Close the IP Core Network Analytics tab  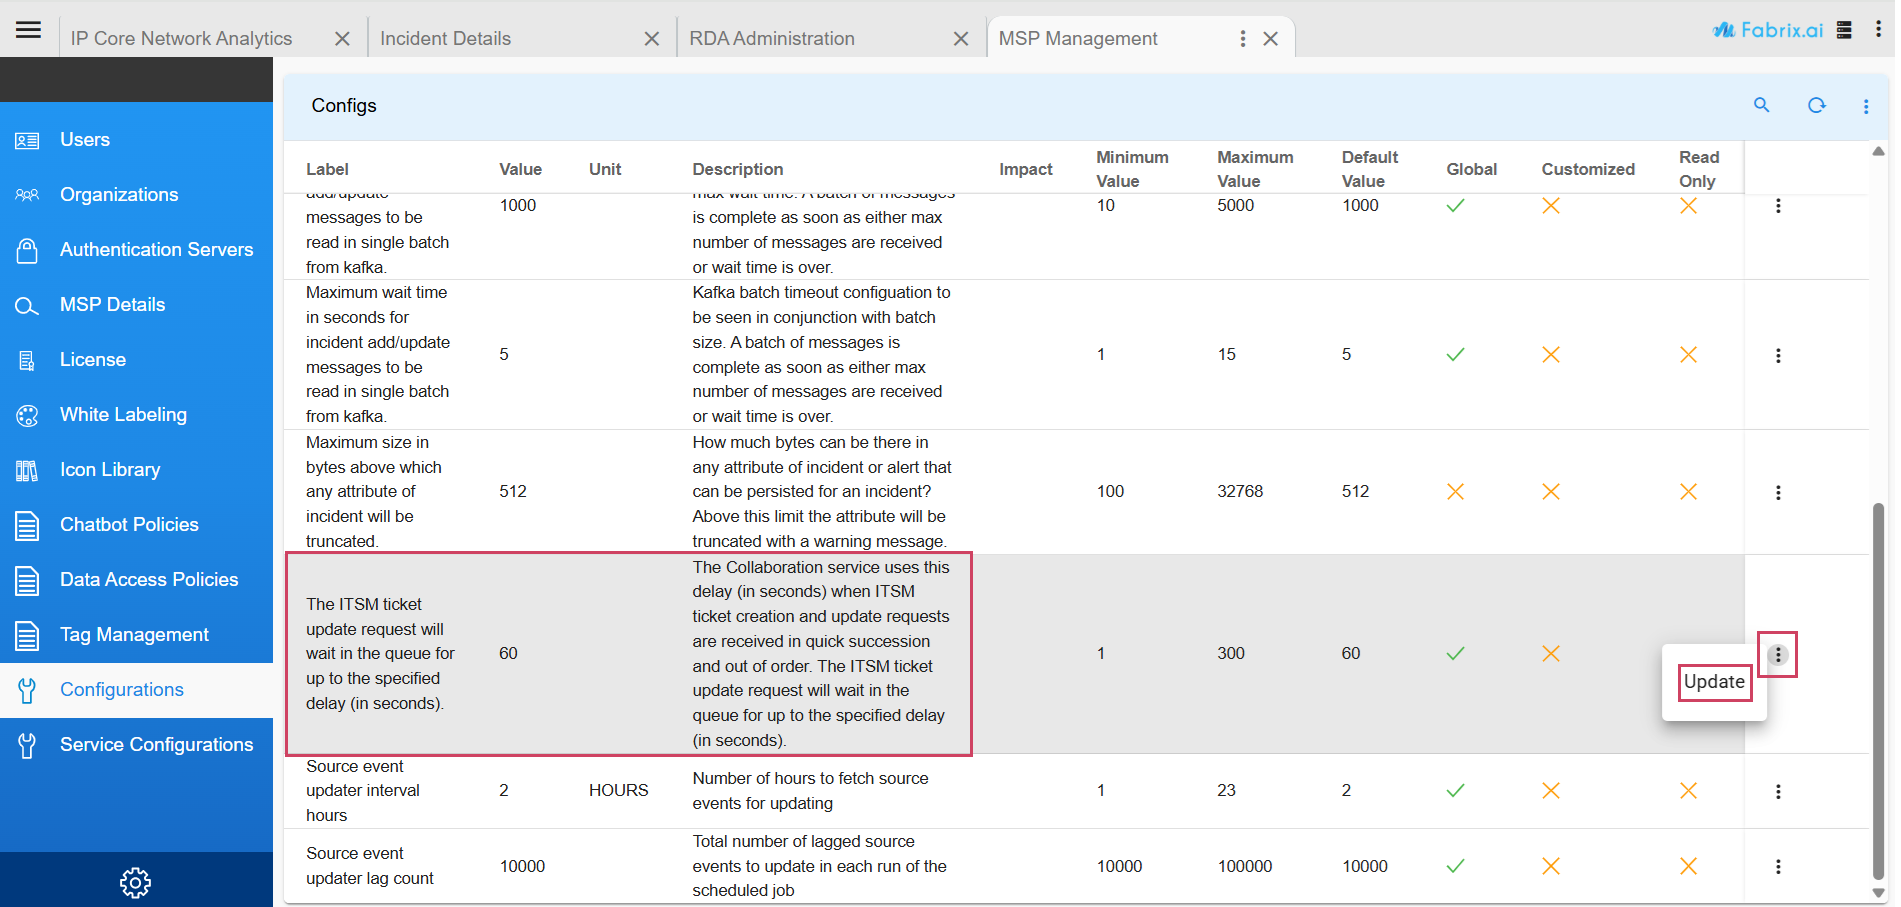[x=342, y=39]
